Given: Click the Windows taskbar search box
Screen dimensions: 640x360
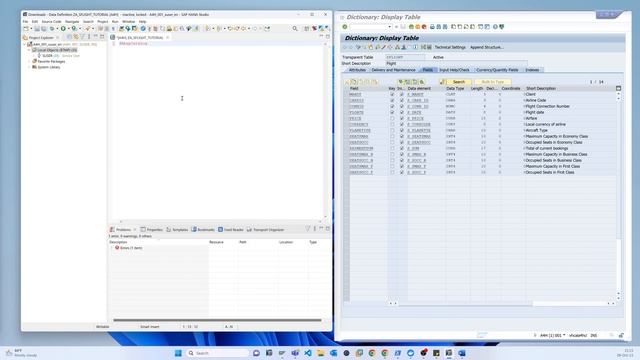Looking at the screenshot, I should tap(218, 353).
